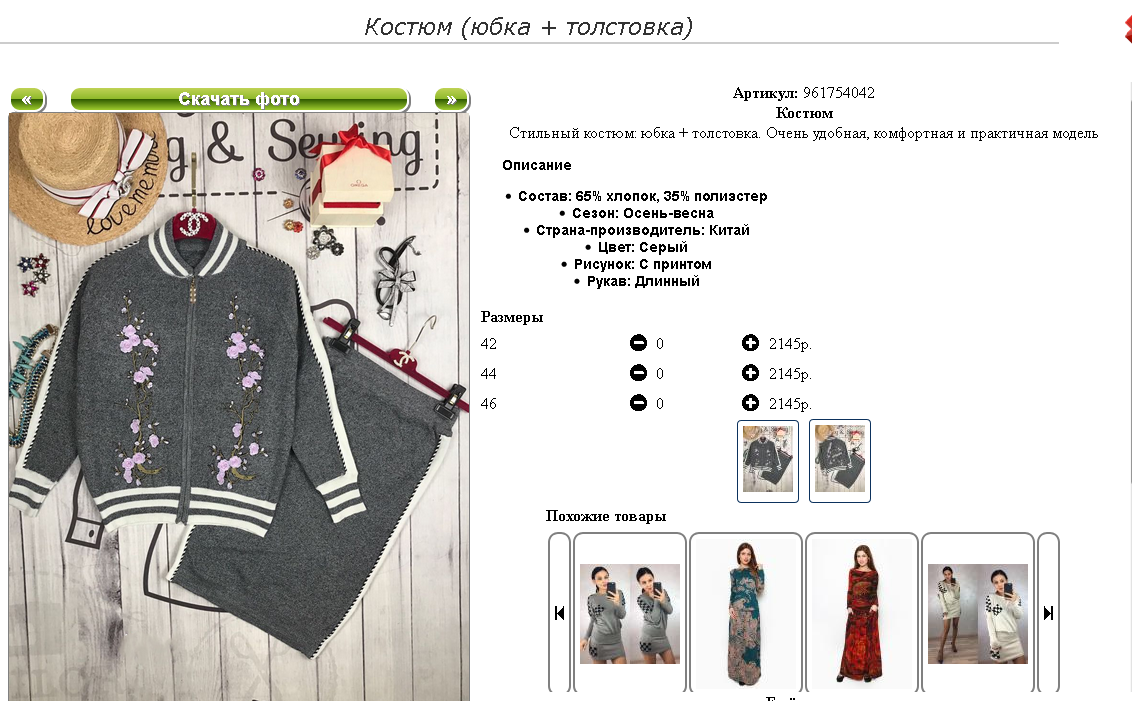Open similar white costume product
1132x701 pixels.
pos(978,614)
